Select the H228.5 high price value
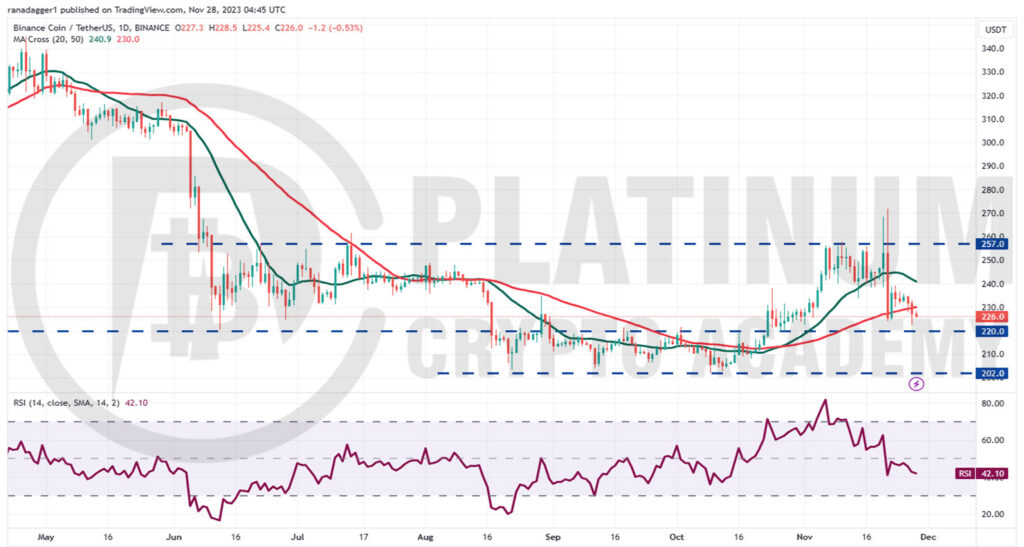 [x=223, y=28]
